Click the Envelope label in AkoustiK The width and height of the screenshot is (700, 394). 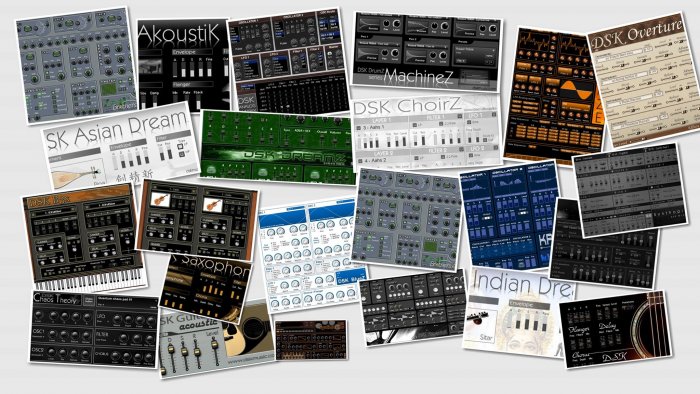tap(184, 53)
